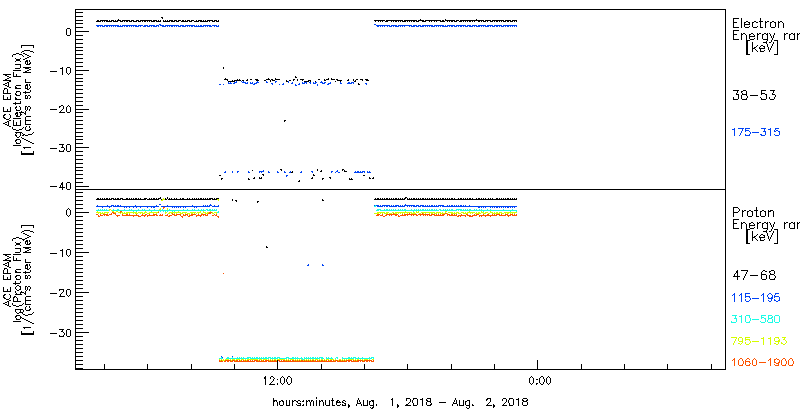This screenshot has height=410, width=800.
Task: Click the lone orange proton point near -15
Action: click(223, 273)
